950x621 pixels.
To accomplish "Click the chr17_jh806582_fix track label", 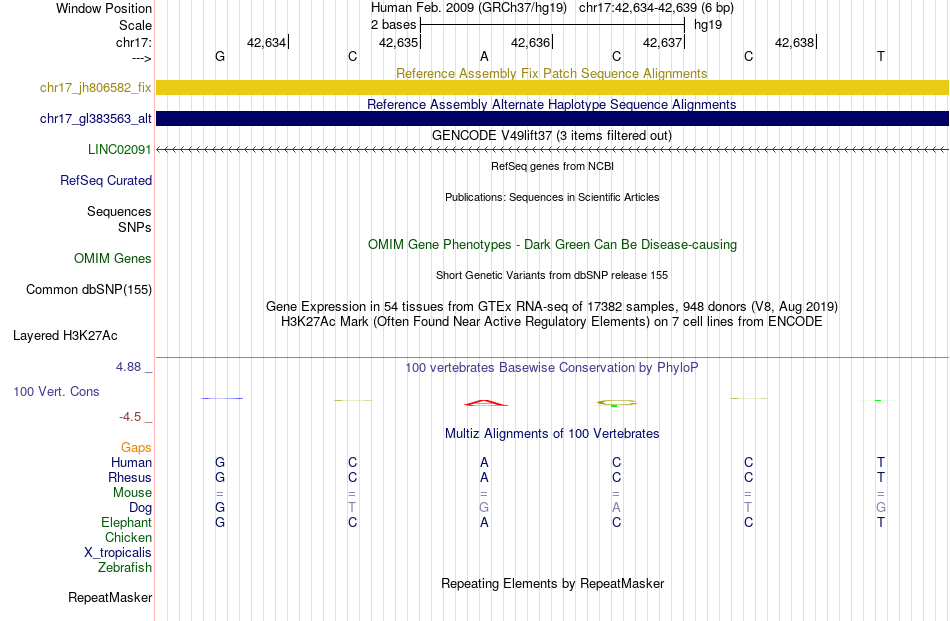I will point(95,88).
